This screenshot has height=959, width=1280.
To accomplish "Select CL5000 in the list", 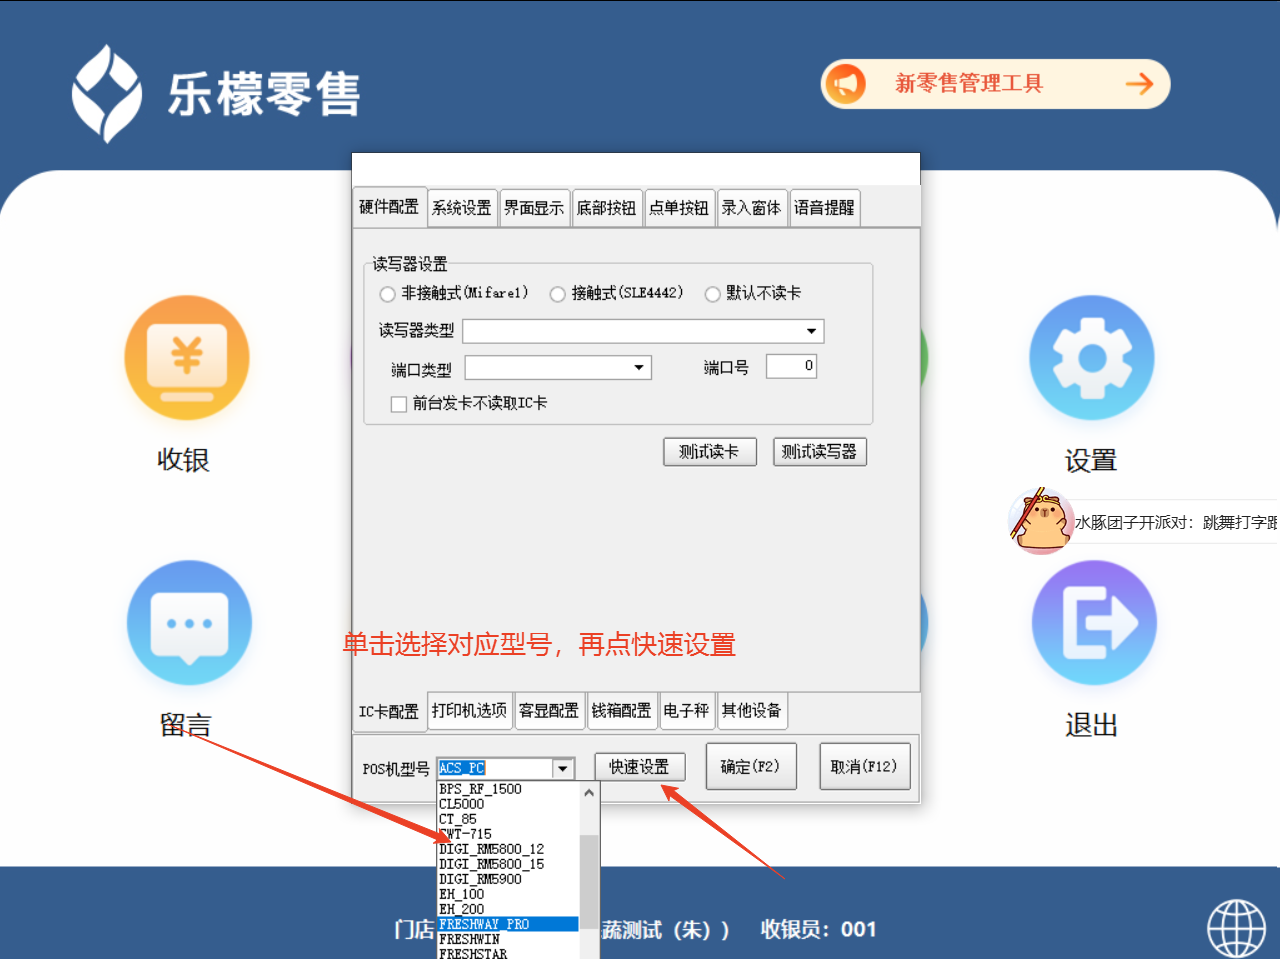I will pos(508,804).
